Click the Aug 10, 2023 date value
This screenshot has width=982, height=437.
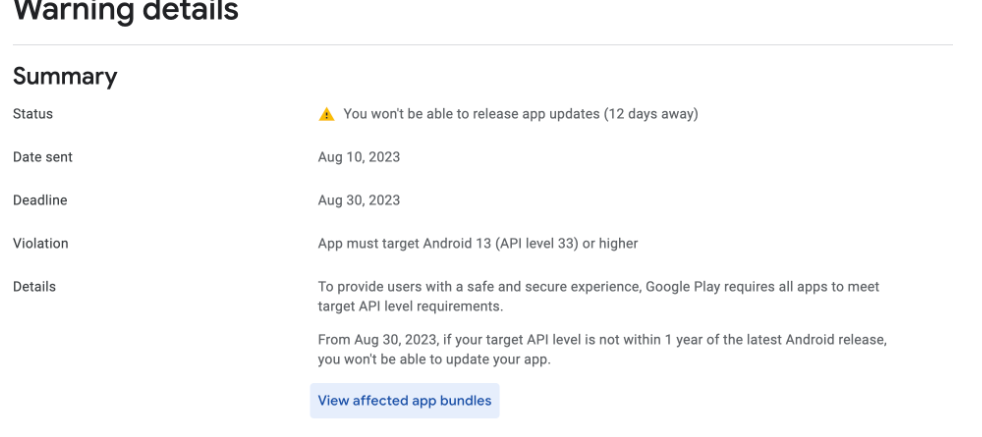pos(359,157)
